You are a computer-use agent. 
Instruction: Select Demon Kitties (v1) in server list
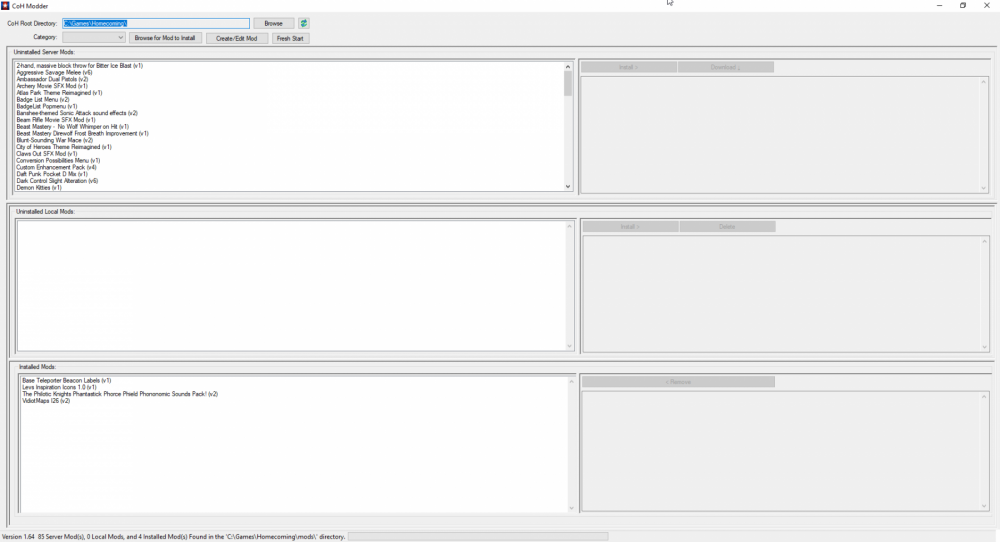(39, 187)
